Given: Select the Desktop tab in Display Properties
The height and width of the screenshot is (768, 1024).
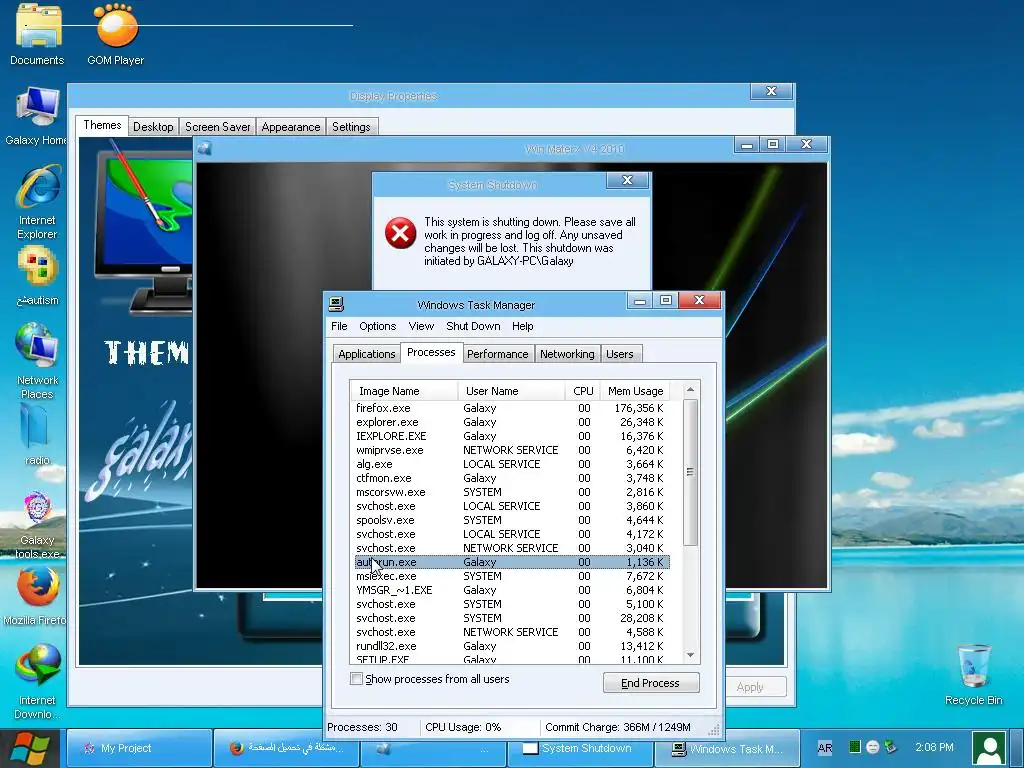Looking at the screenshot, I should (x=153, y=127).
